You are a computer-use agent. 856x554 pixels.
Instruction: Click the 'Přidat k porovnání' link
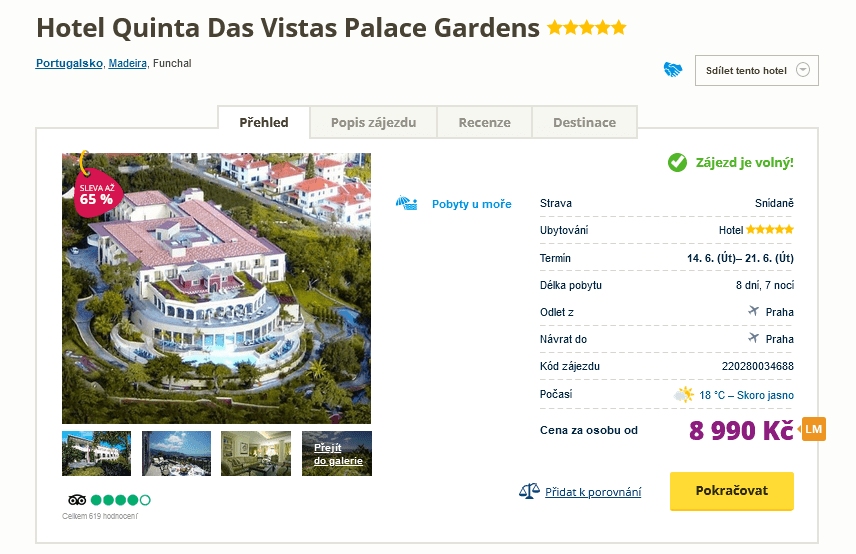click(593, 492)
